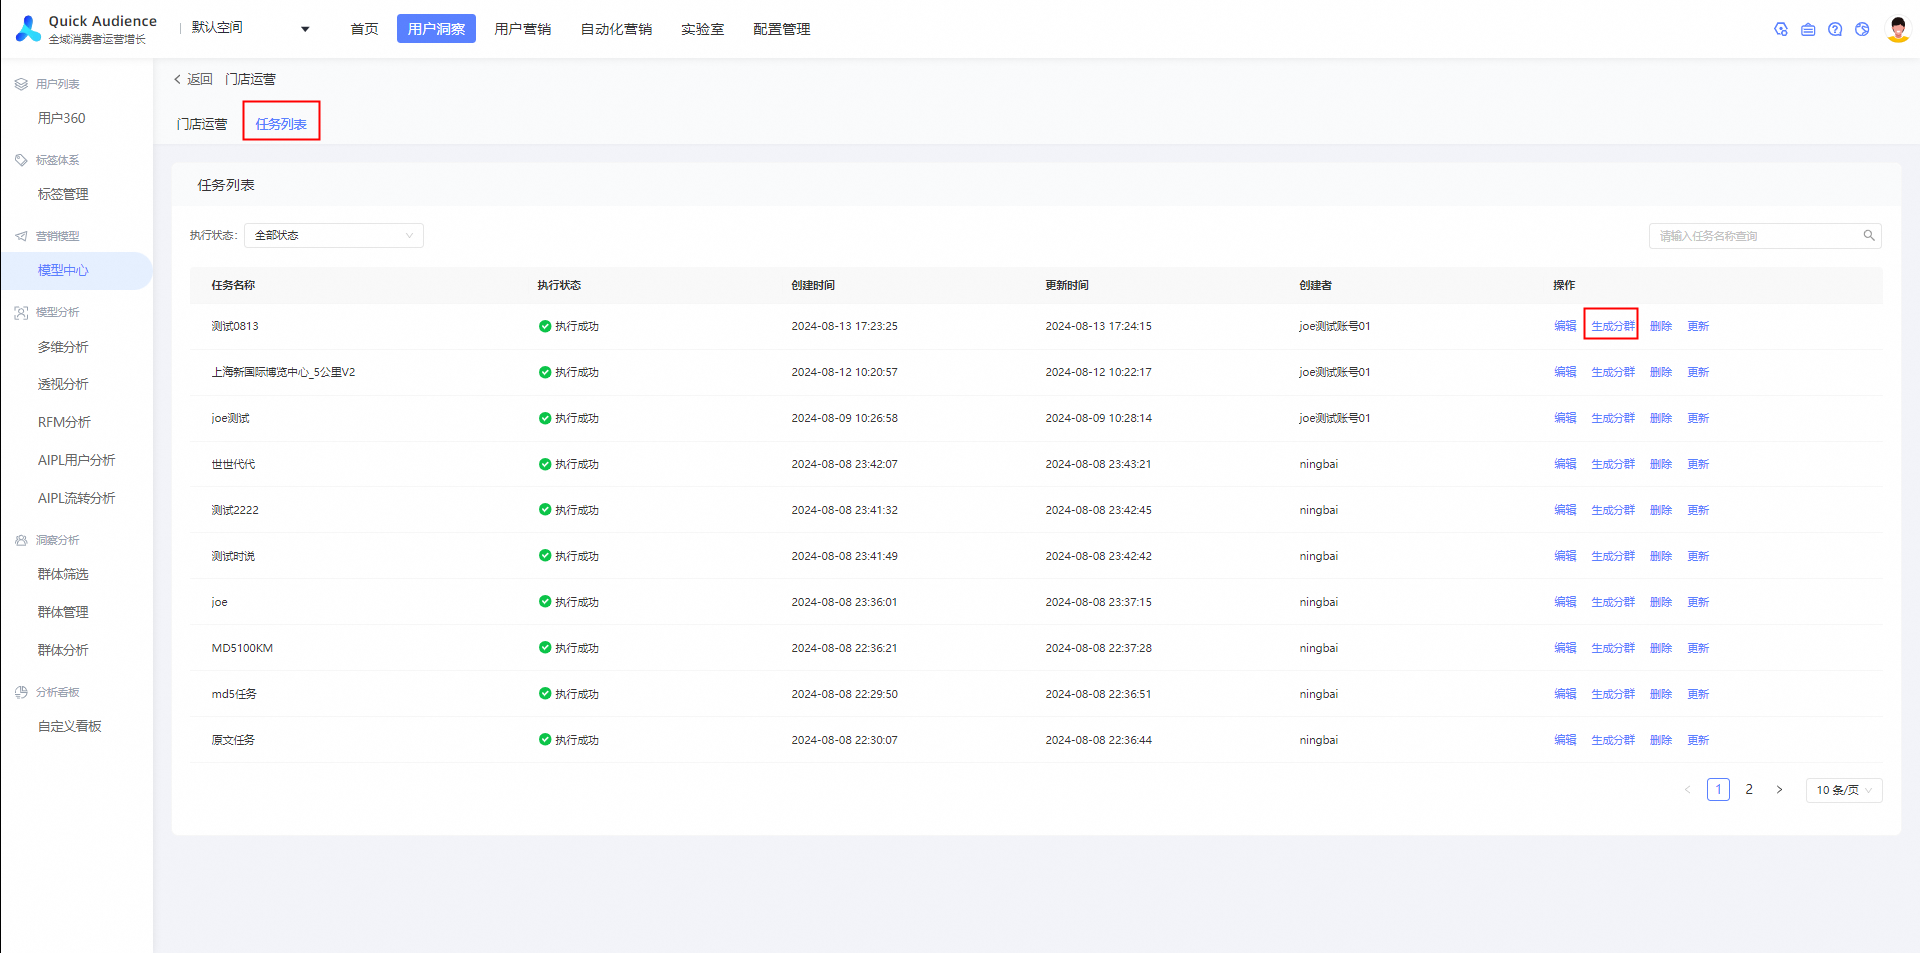Click 编辑 for 测试0813
Viewport: 1920px width, 953px height.
click(1565, 326)
